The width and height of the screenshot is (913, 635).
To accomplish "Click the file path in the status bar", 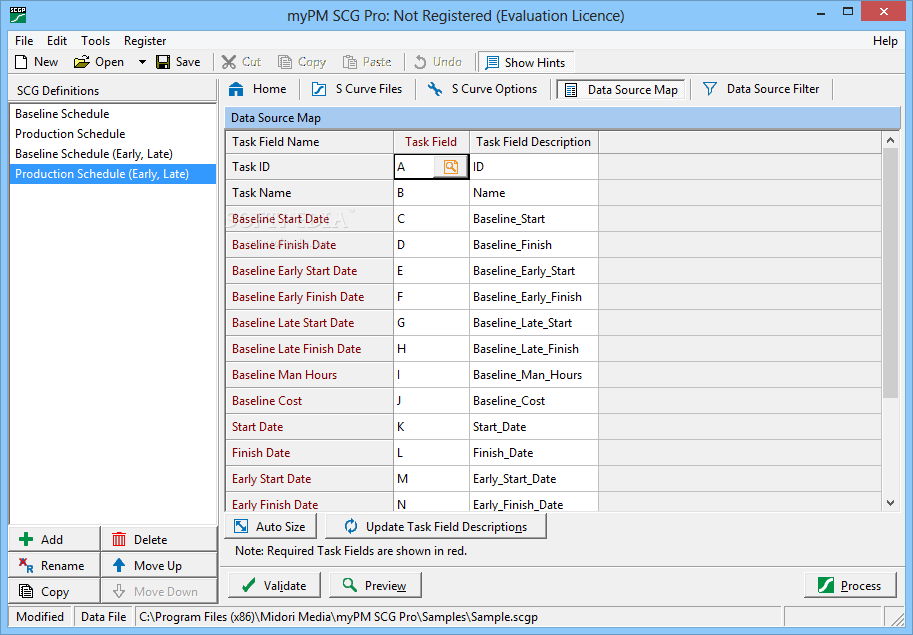I will click(x=338, y=617).
